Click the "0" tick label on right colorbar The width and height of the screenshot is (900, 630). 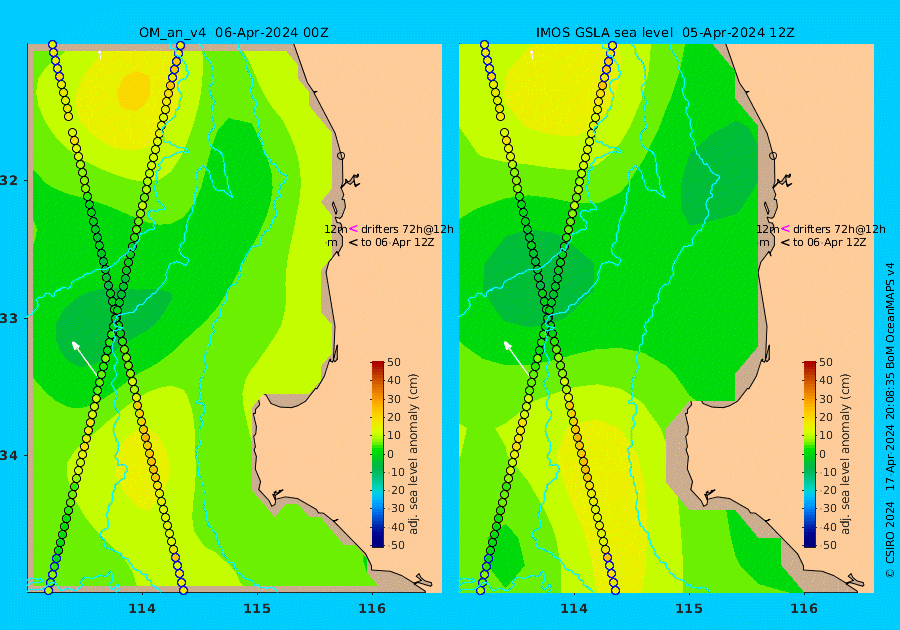click(822, 454)
